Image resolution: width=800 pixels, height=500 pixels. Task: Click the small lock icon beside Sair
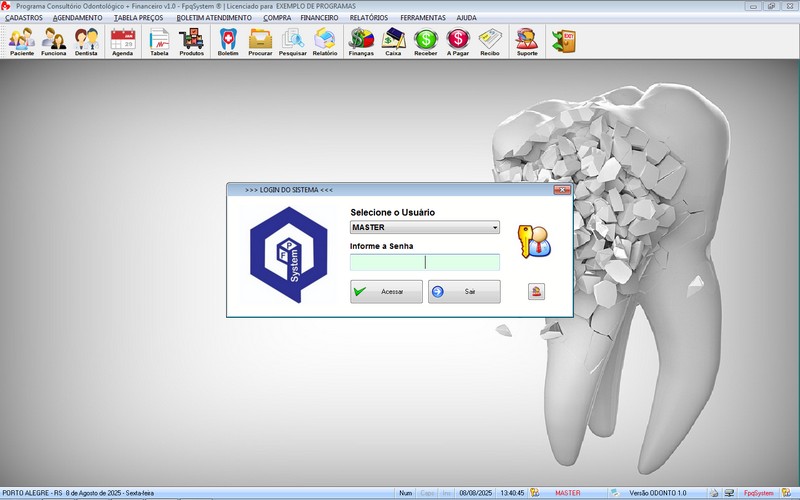click(537, 291)
